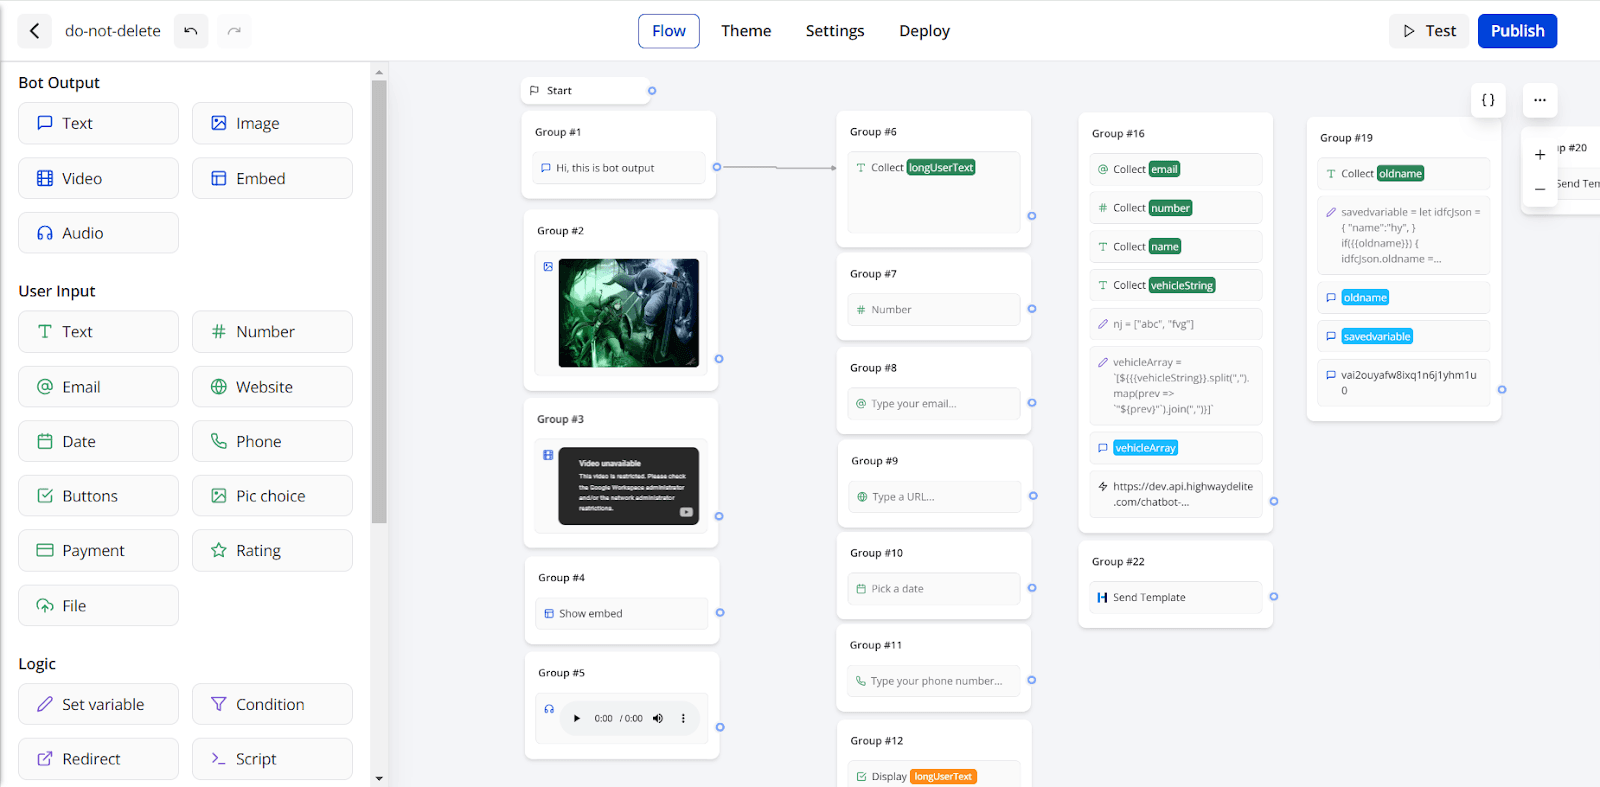The height and width of the screenshot is (787, 1600).
Task: Open the Deploy tab
Action: pos(924,31)
